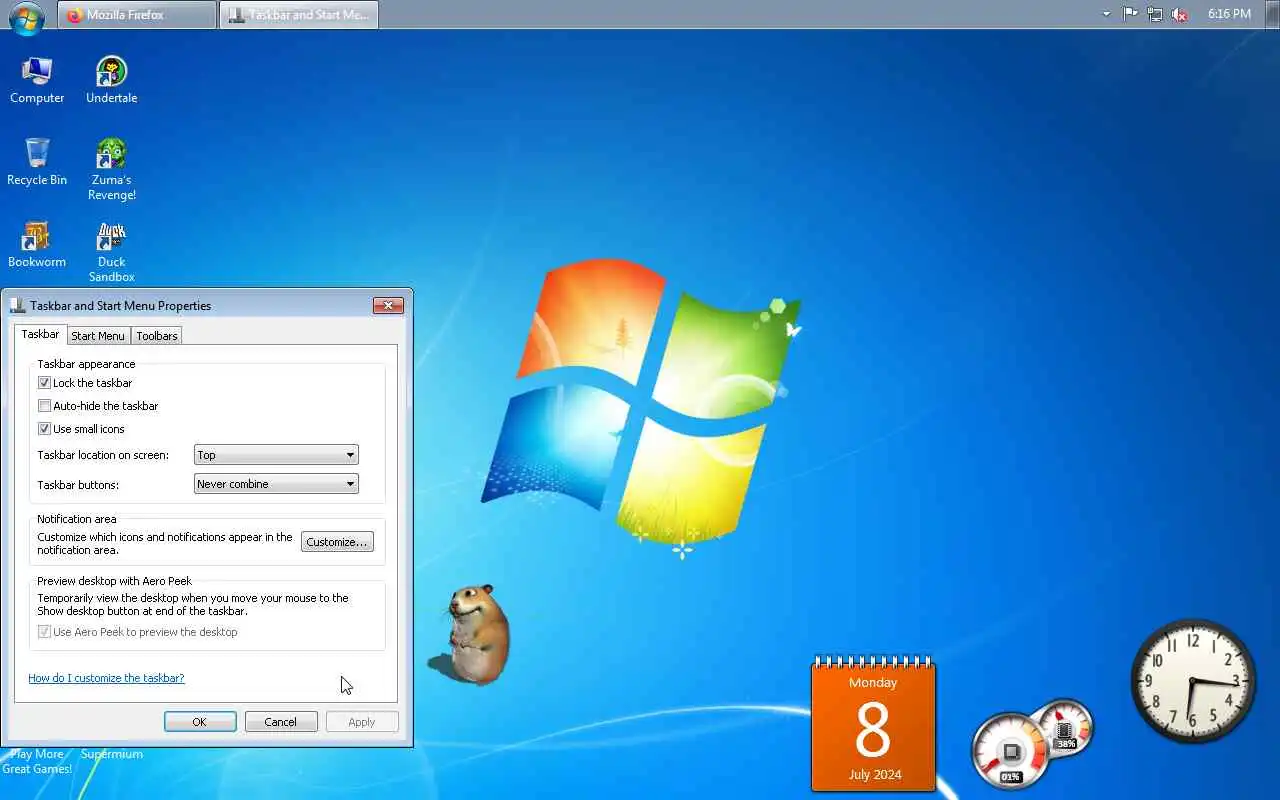Click the calendar gadget showing Monday 8
Screen dimensions: 1280x800
tap(873, 723)
